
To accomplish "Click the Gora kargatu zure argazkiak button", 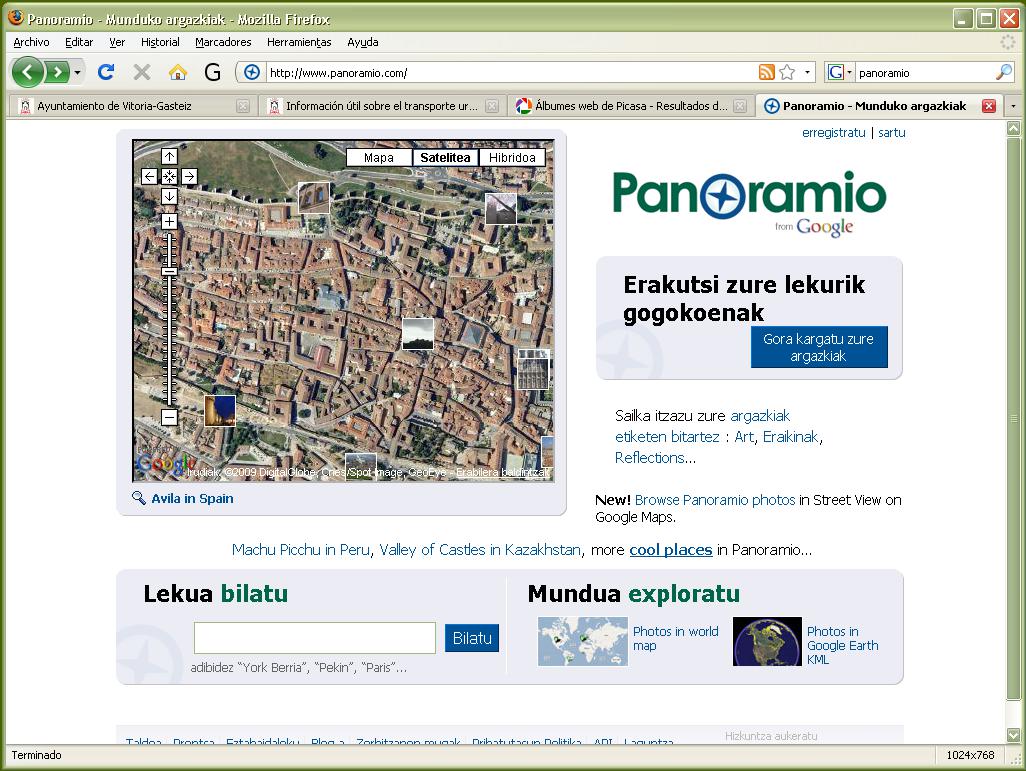I will [819, 347].
